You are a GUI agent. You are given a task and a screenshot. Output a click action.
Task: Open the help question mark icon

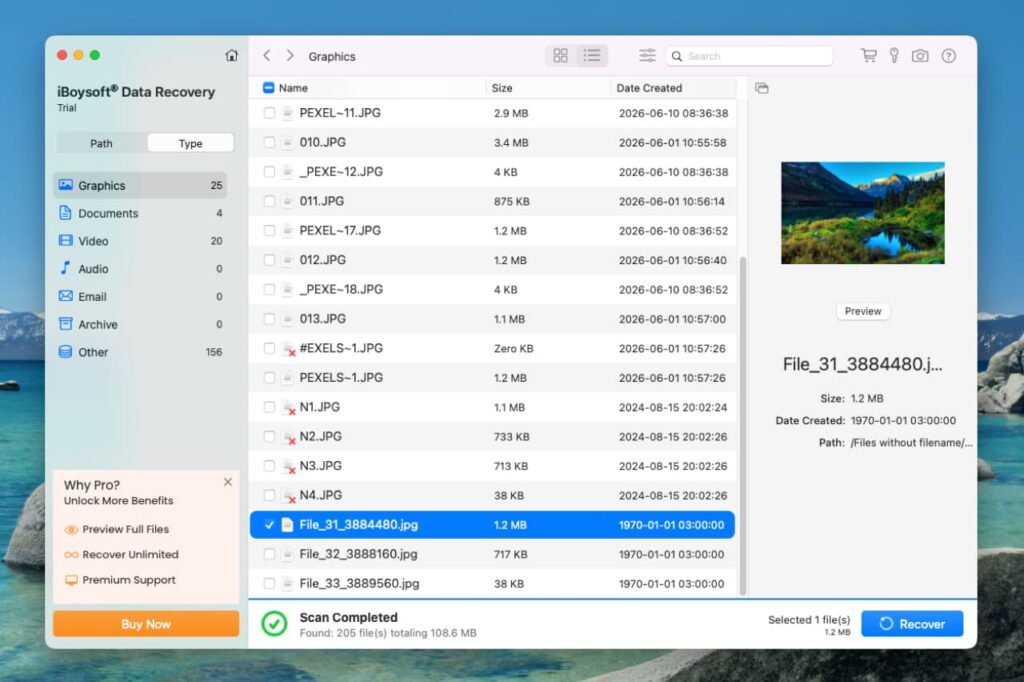point(949,56)
